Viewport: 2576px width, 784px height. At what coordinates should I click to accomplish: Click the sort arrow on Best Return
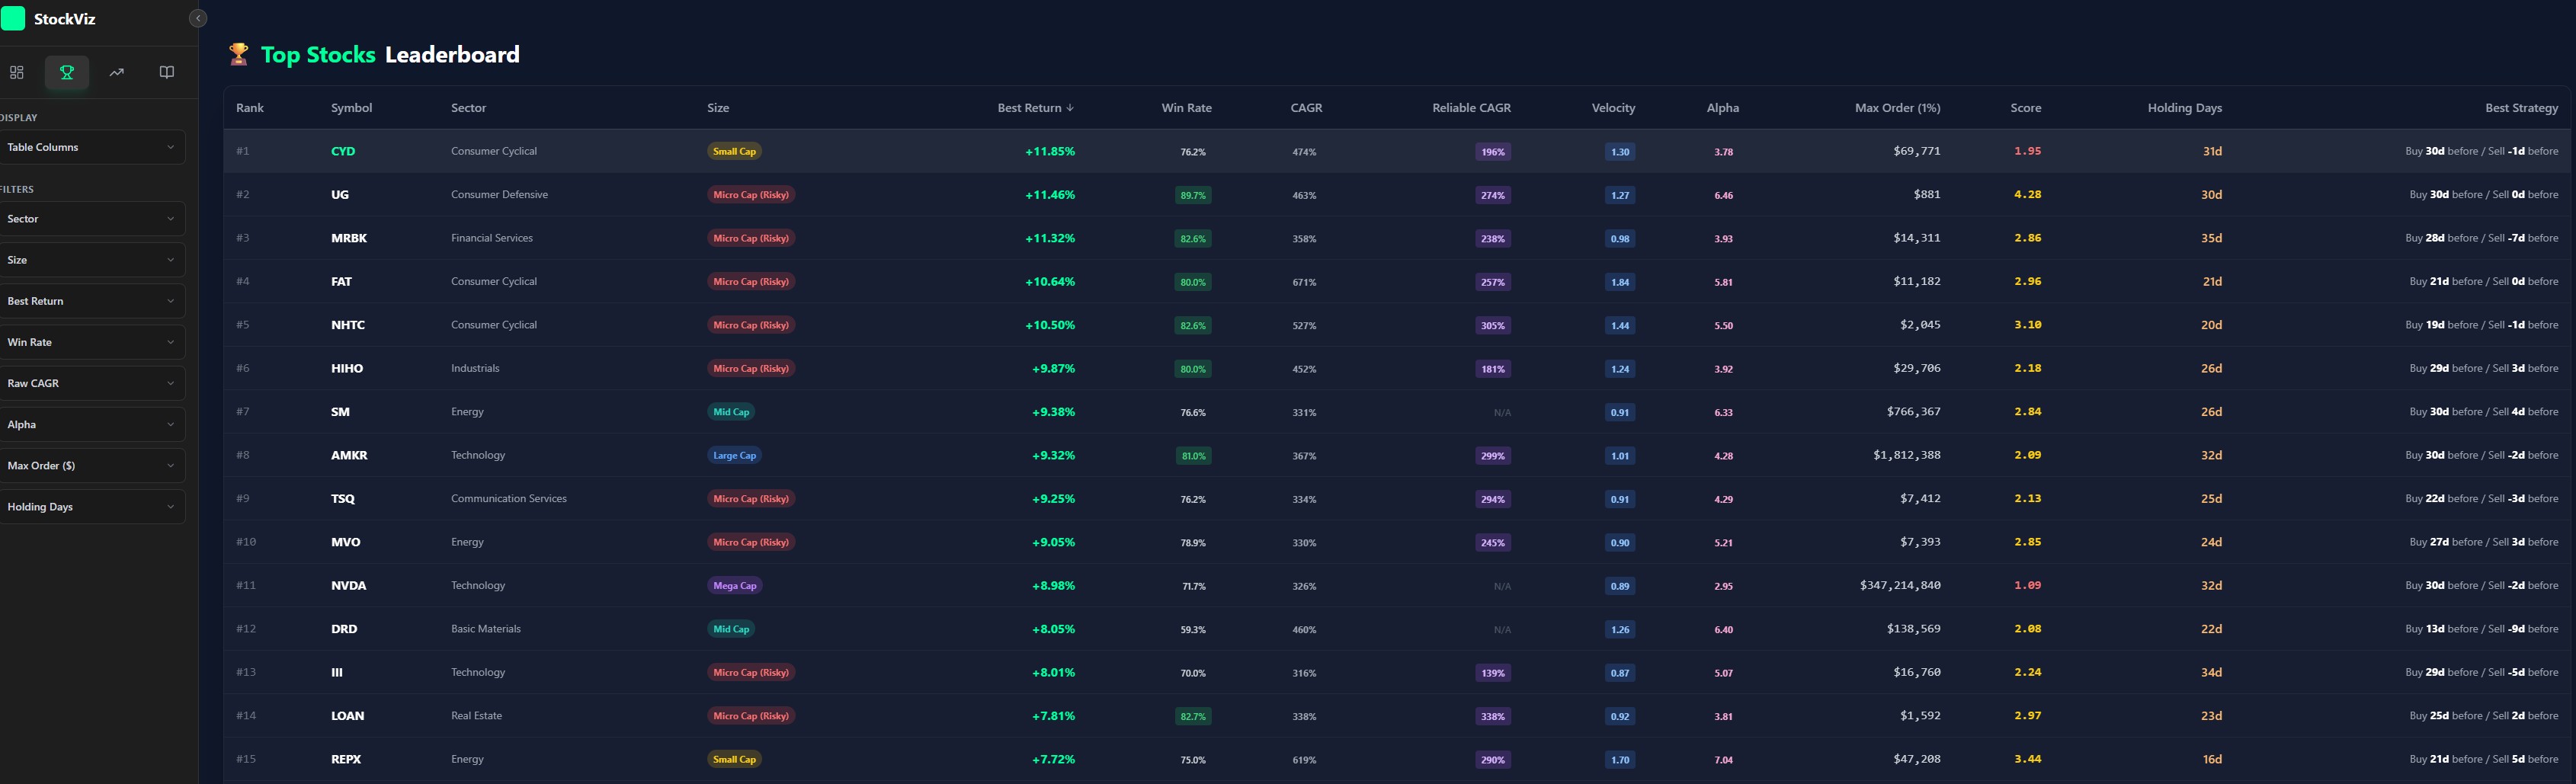(1070, 108)
